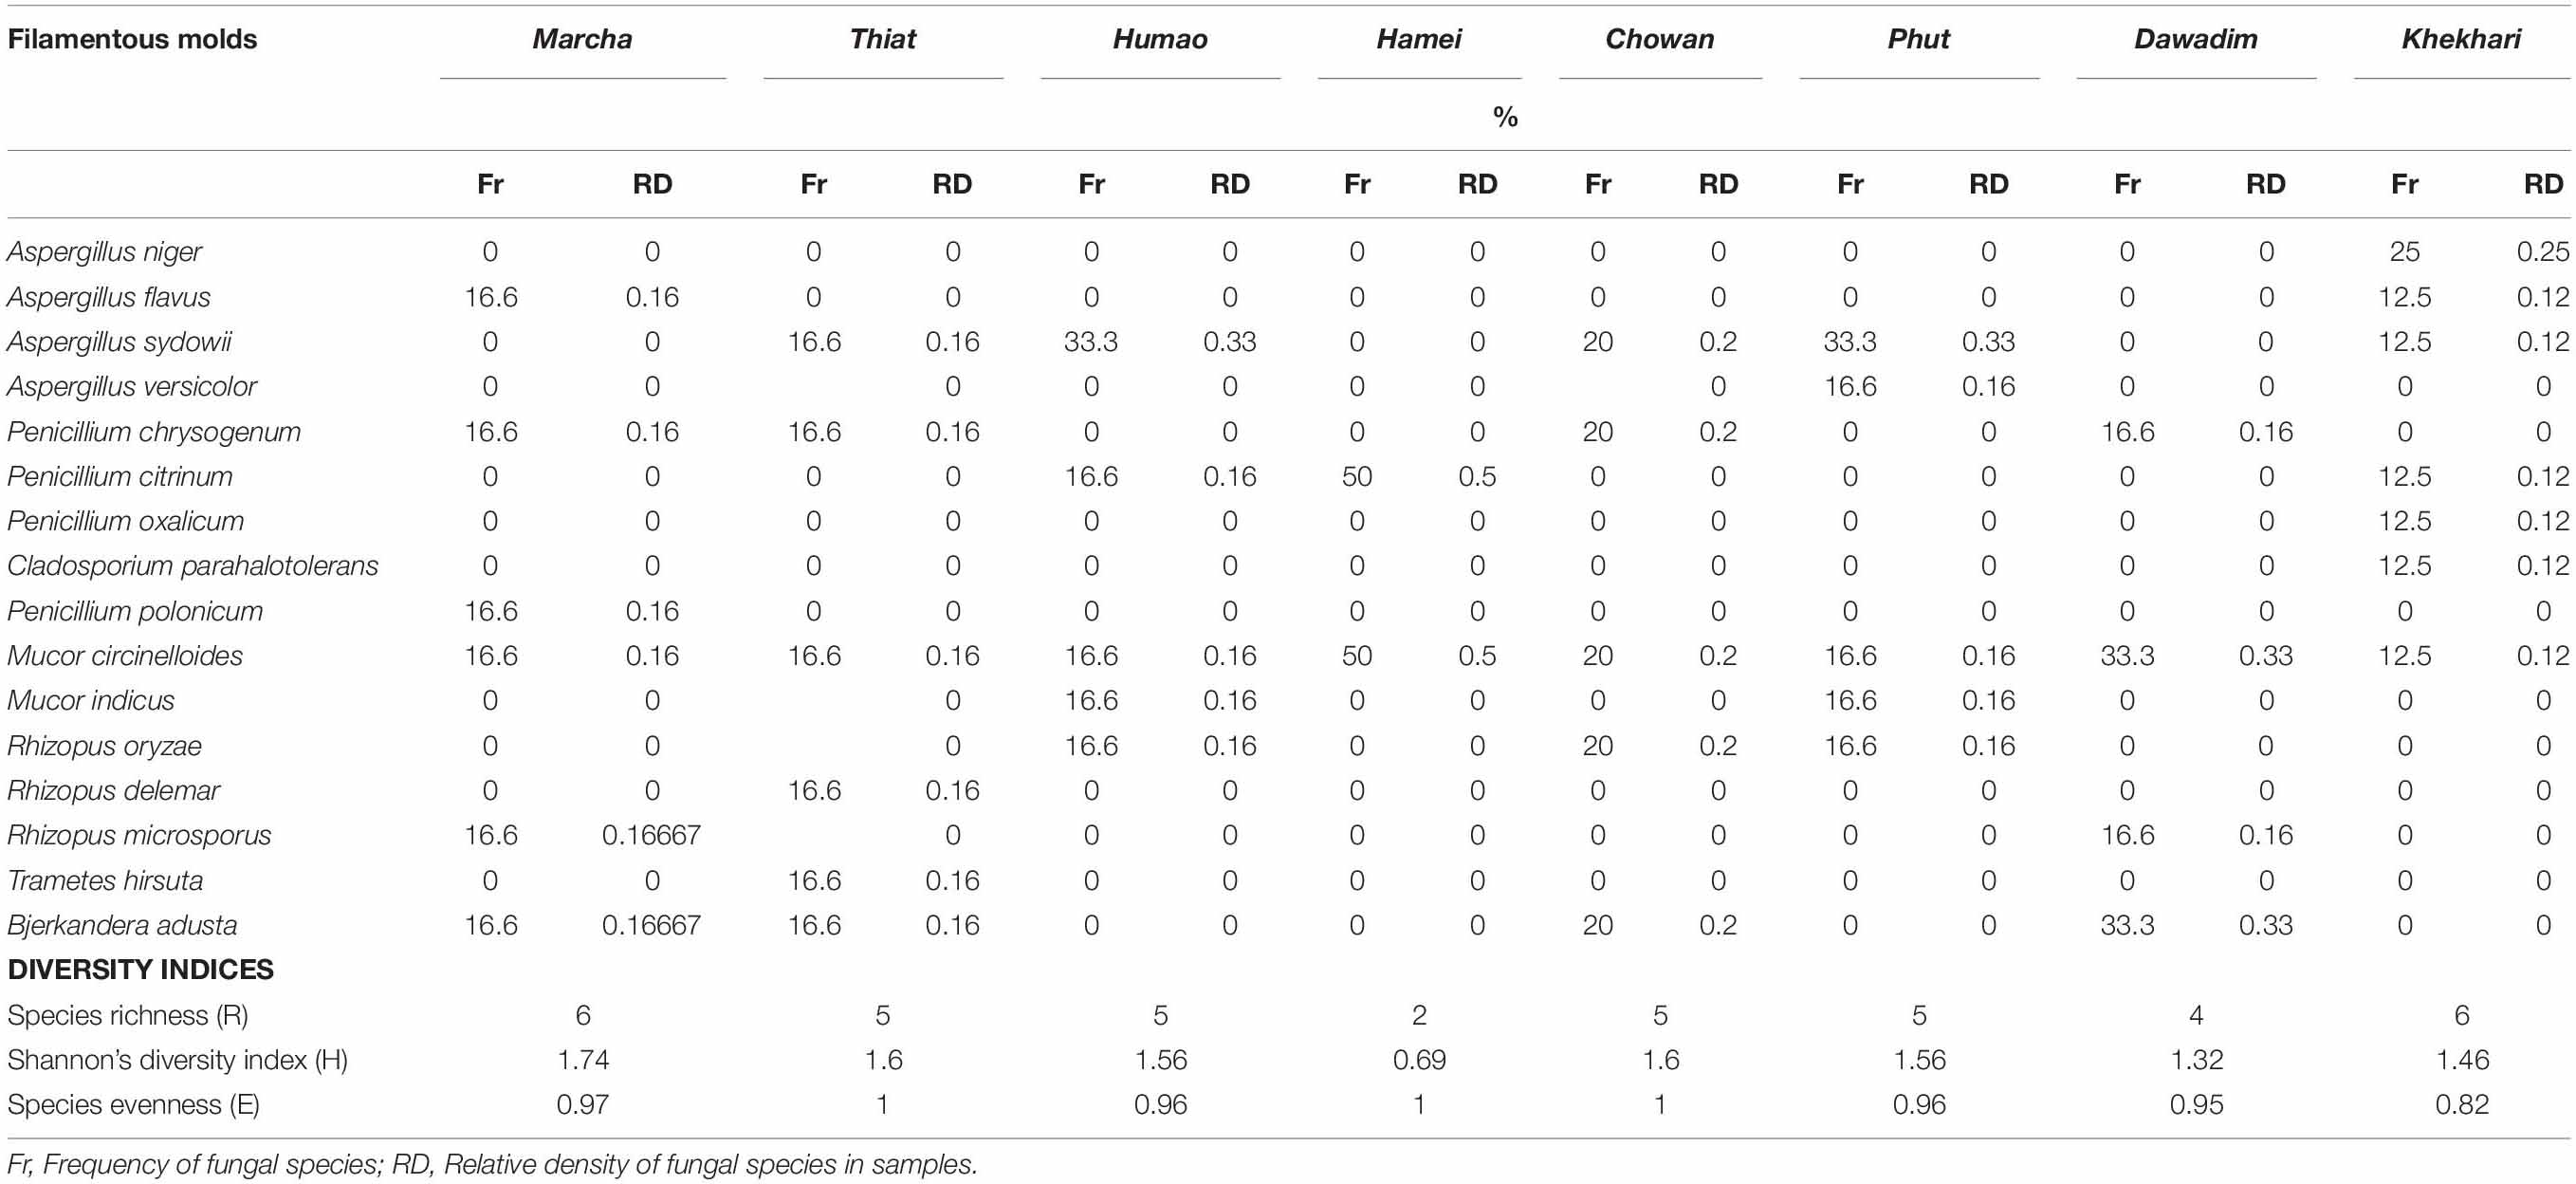
Task: Select the Aspergillus niger row label
Action: 104,251
